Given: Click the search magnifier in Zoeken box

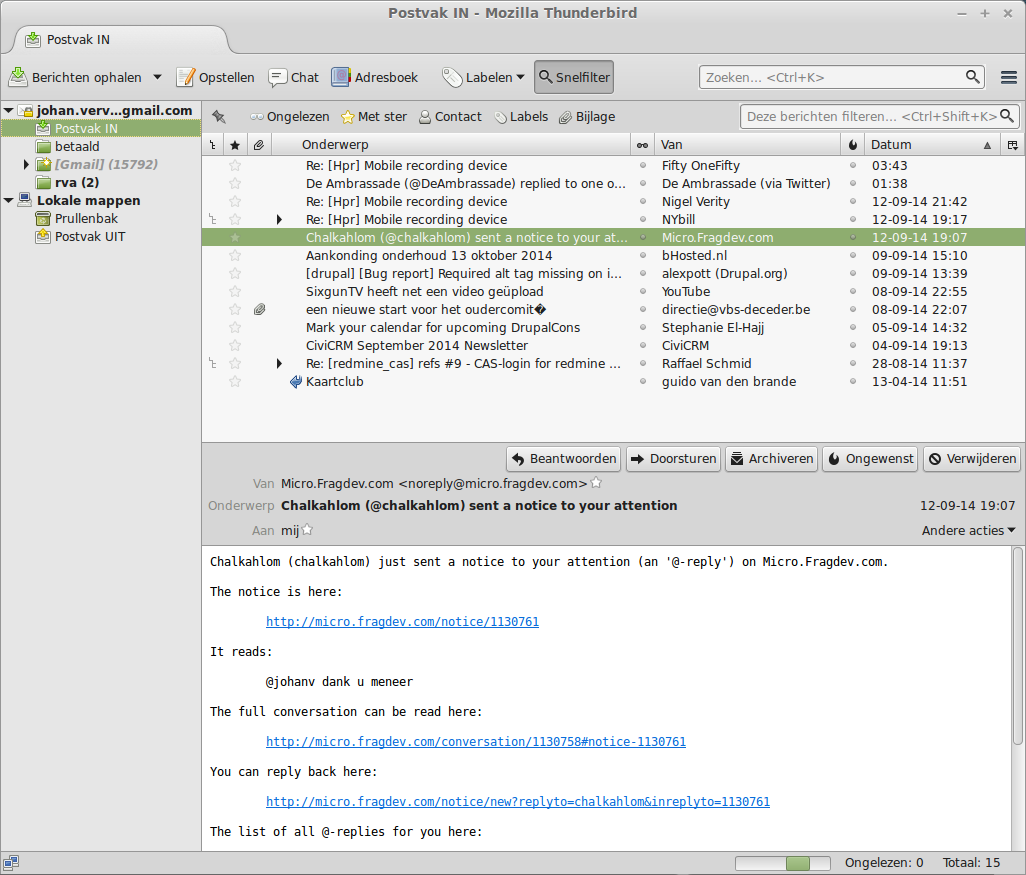Looking at the screenshot, I should pos(973,77).
